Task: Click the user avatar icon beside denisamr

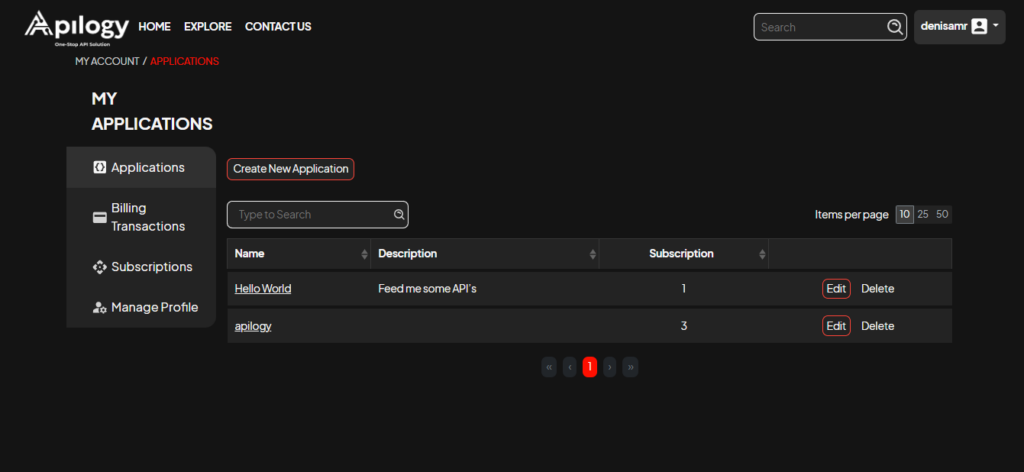Action: pyautogui.click(x=979, y=26)
